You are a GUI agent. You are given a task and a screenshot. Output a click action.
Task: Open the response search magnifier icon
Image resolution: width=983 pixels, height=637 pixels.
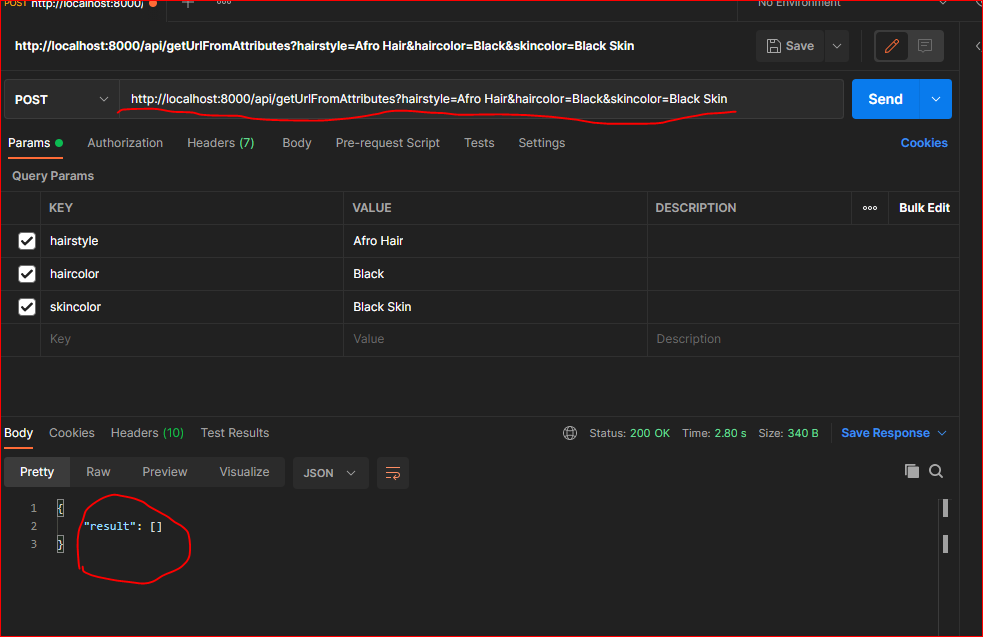point(936,471)
